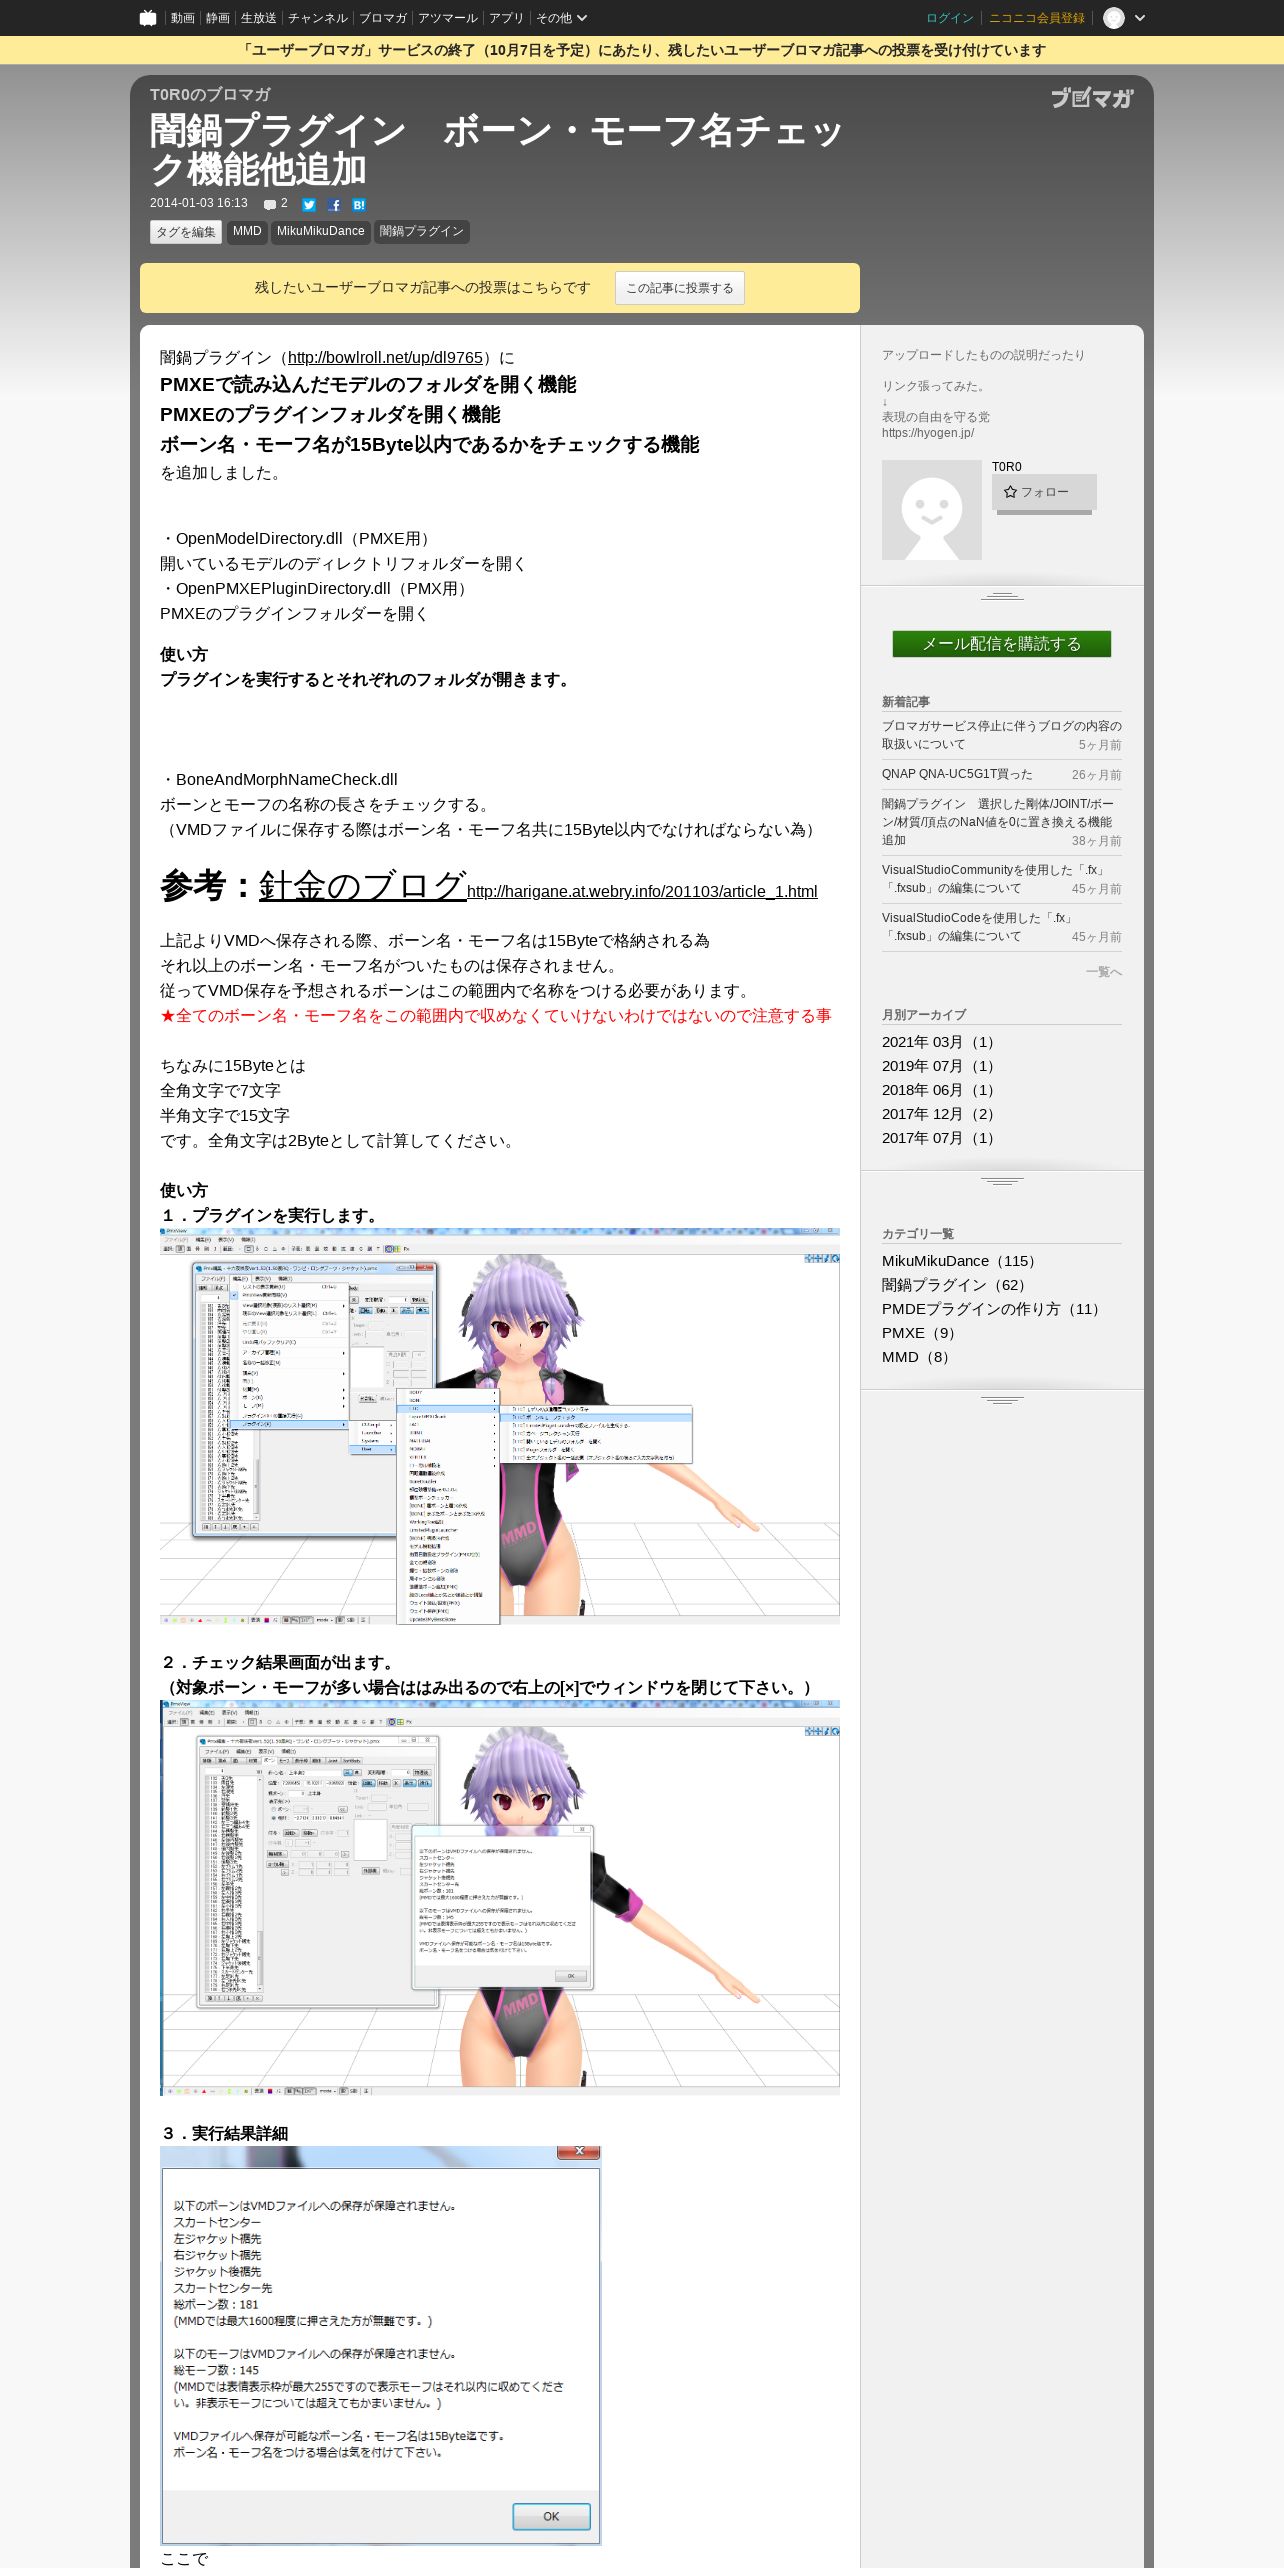Click the hyogen.jp URL text
1284x2568 pixels.
coord(928,433)
